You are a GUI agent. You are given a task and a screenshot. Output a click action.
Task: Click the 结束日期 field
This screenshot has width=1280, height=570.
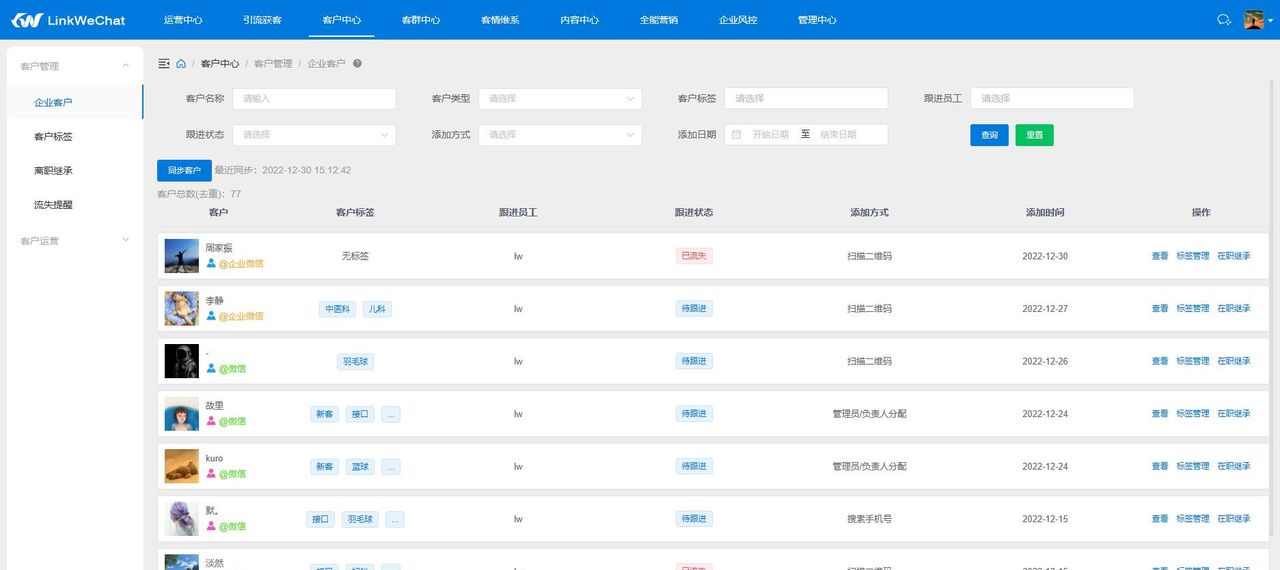838,134
